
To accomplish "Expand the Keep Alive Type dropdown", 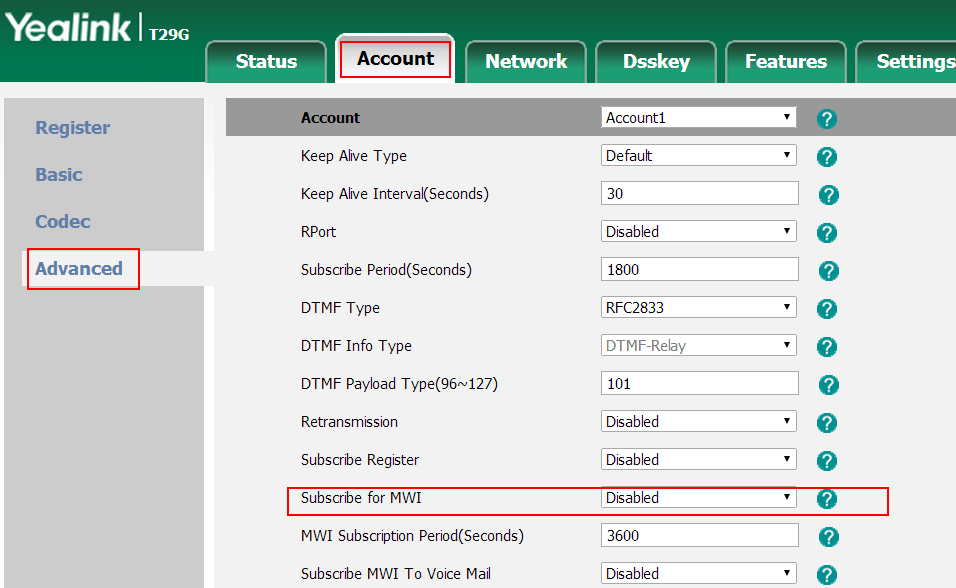I will 699,156.
